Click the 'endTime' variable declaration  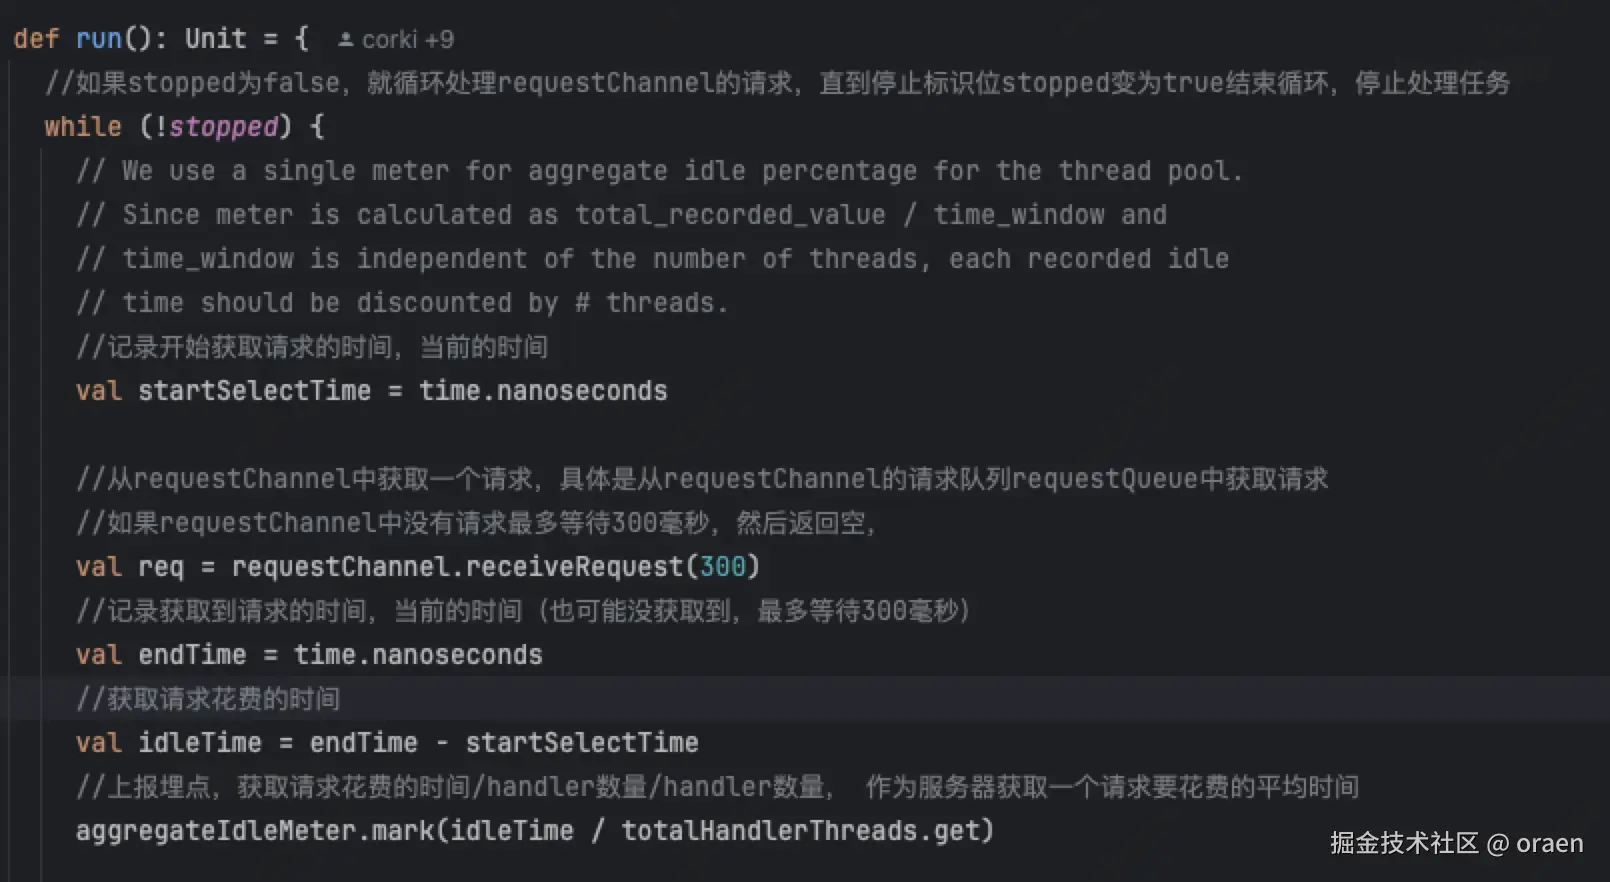pyautogui.click(x=192, y=655)
